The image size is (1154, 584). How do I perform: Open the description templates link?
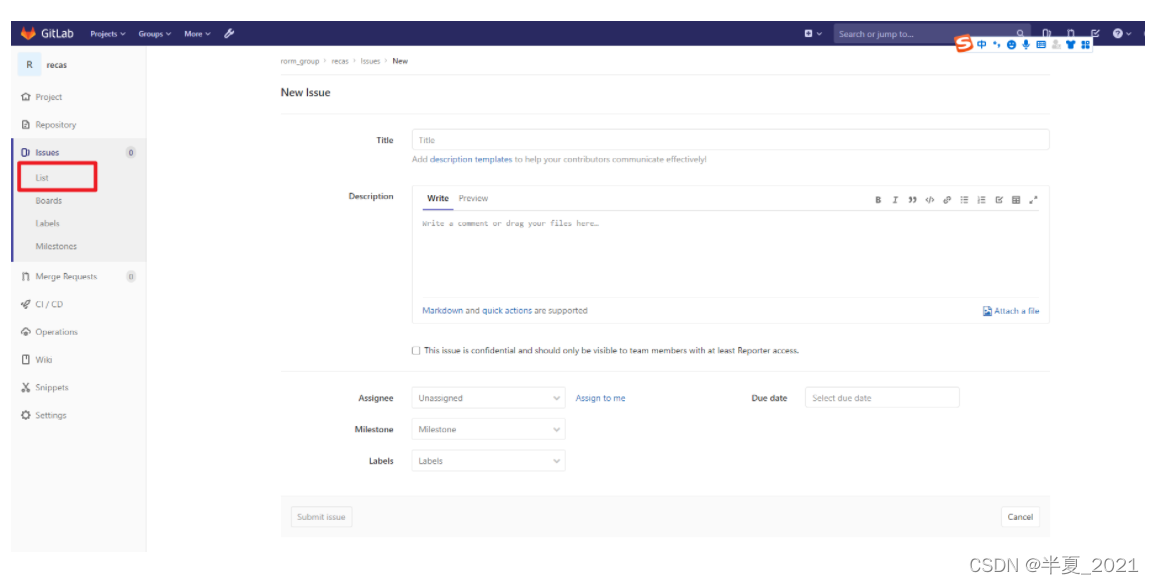tap(471, 160)
